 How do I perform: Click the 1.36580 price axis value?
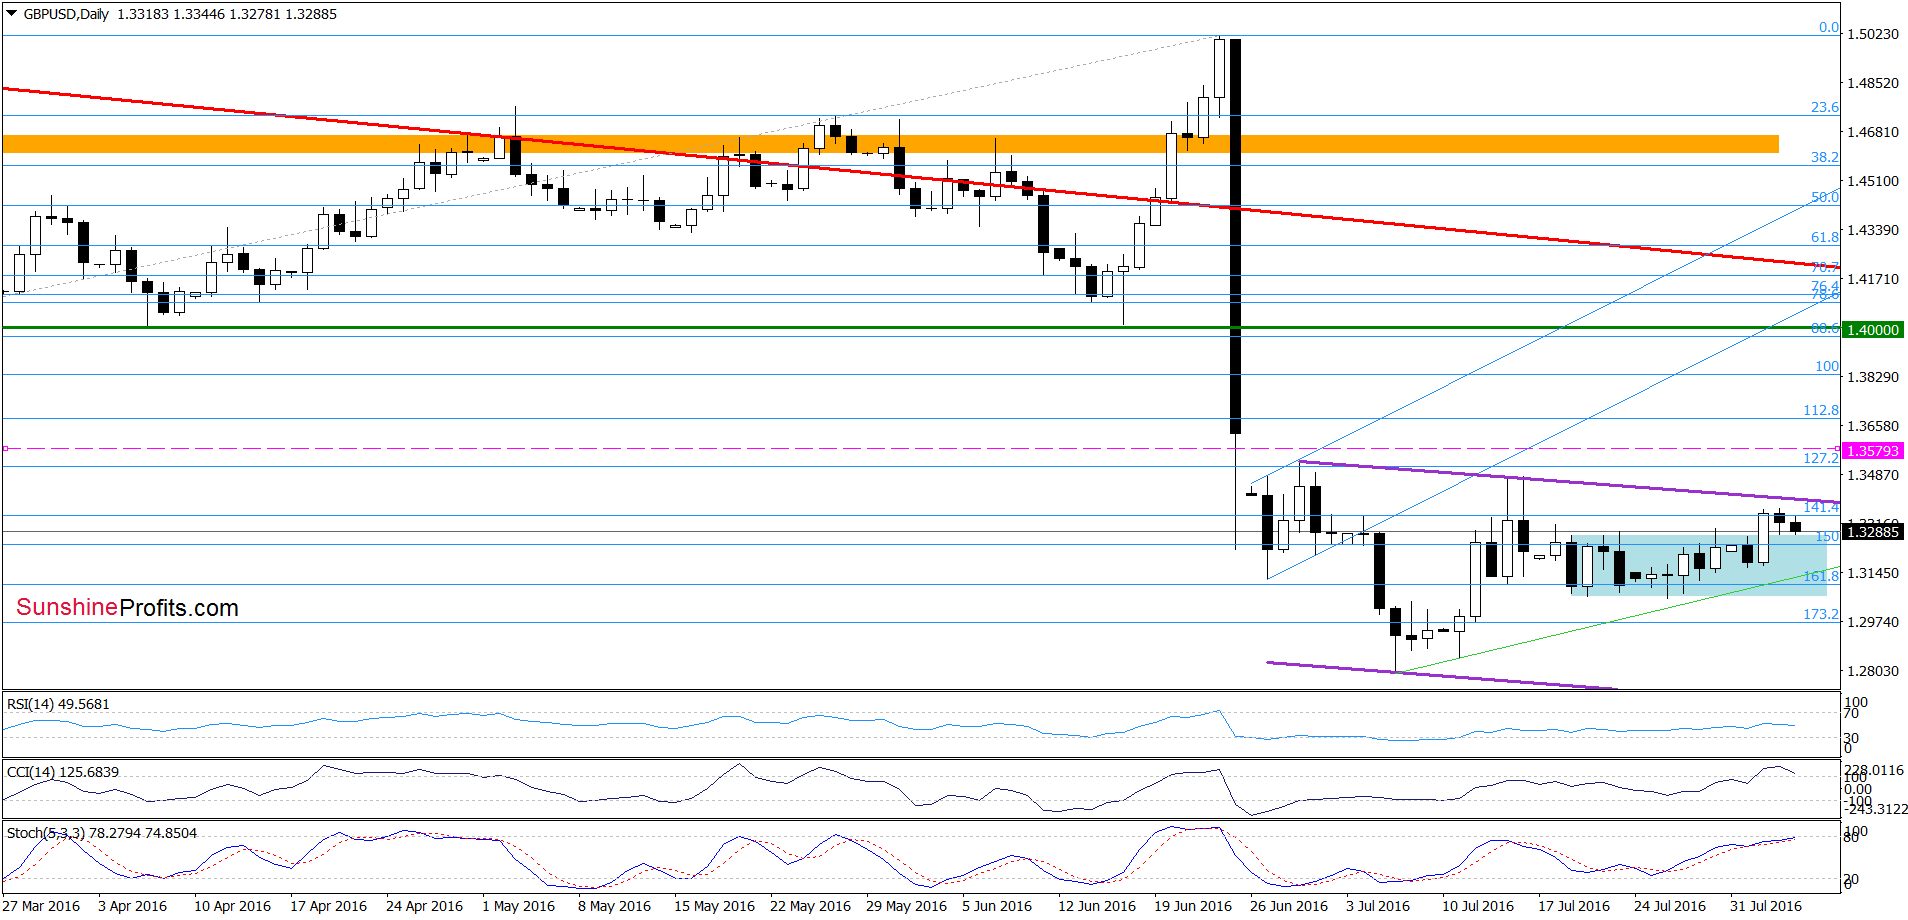1872,426
